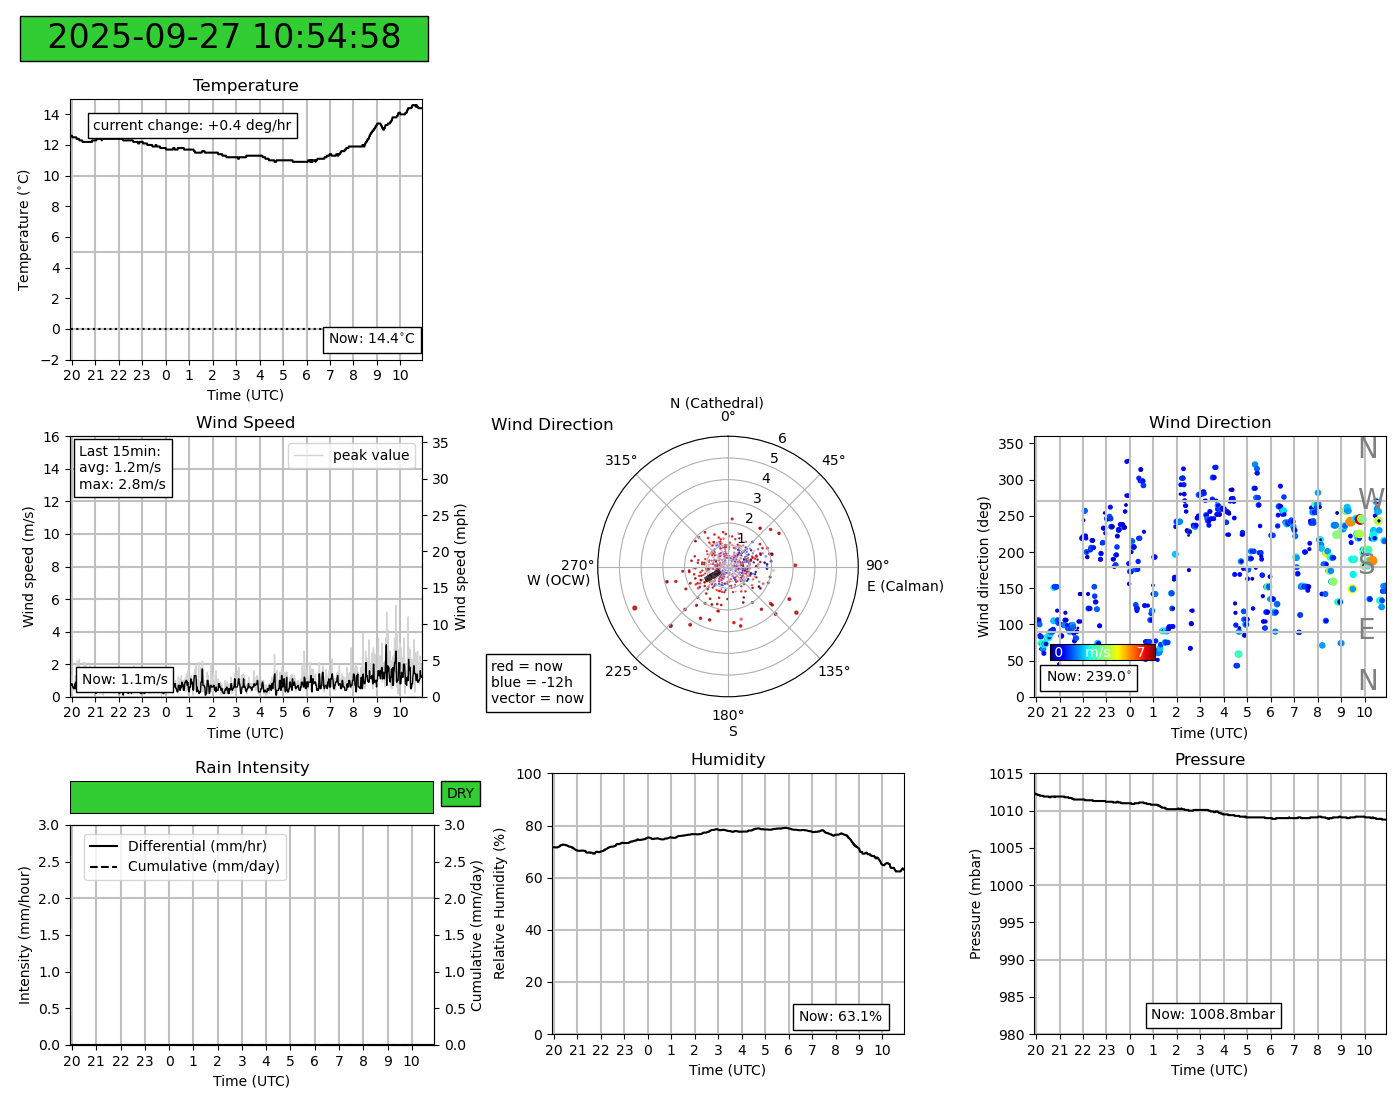The image size is (1400, 1100).
Task: Click the green timestamp banner at top
Action: click(224, 38)
